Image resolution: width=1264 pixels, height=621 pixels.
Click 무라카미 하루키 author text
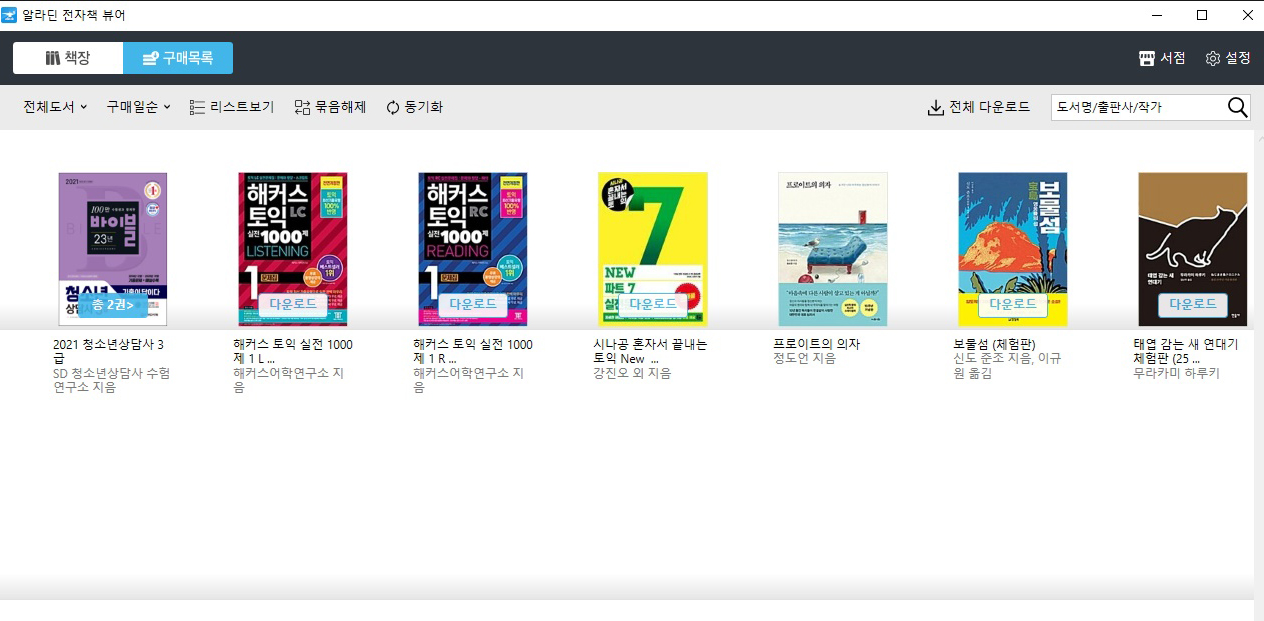point(1176,373)
